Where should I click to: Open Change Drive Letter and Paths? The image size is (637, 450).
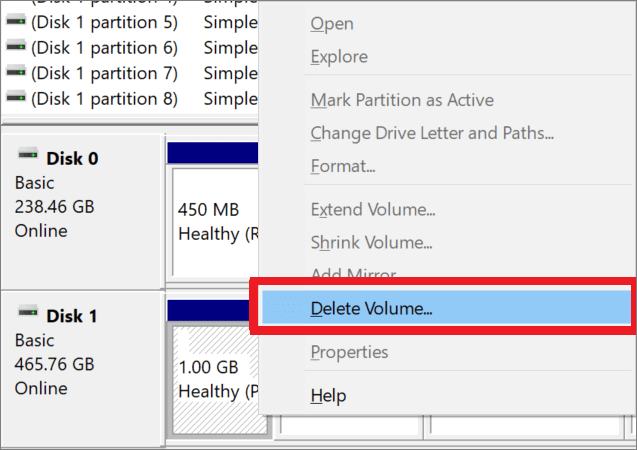click(432, 133)
